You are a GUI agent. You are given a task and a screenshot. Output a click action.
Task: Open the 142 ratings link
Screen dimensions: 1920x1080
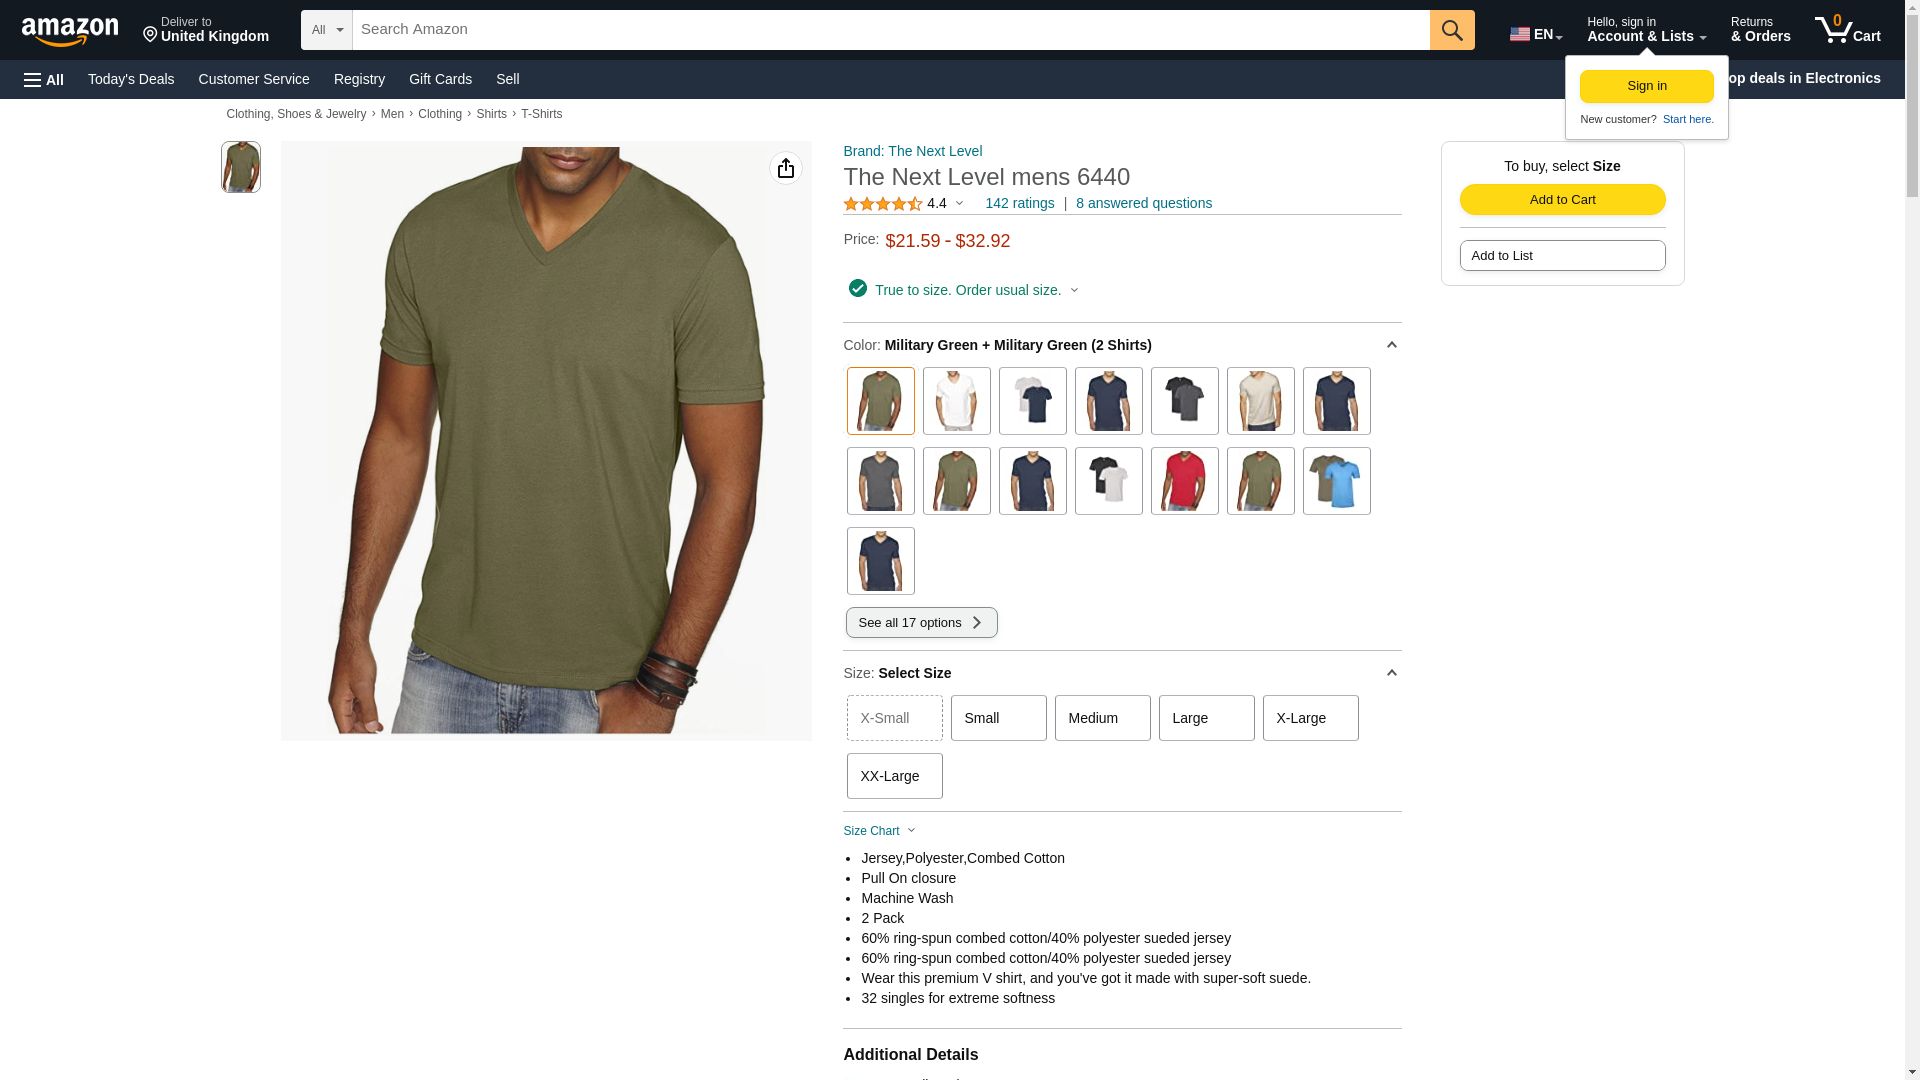click(x=1019, y=203)
